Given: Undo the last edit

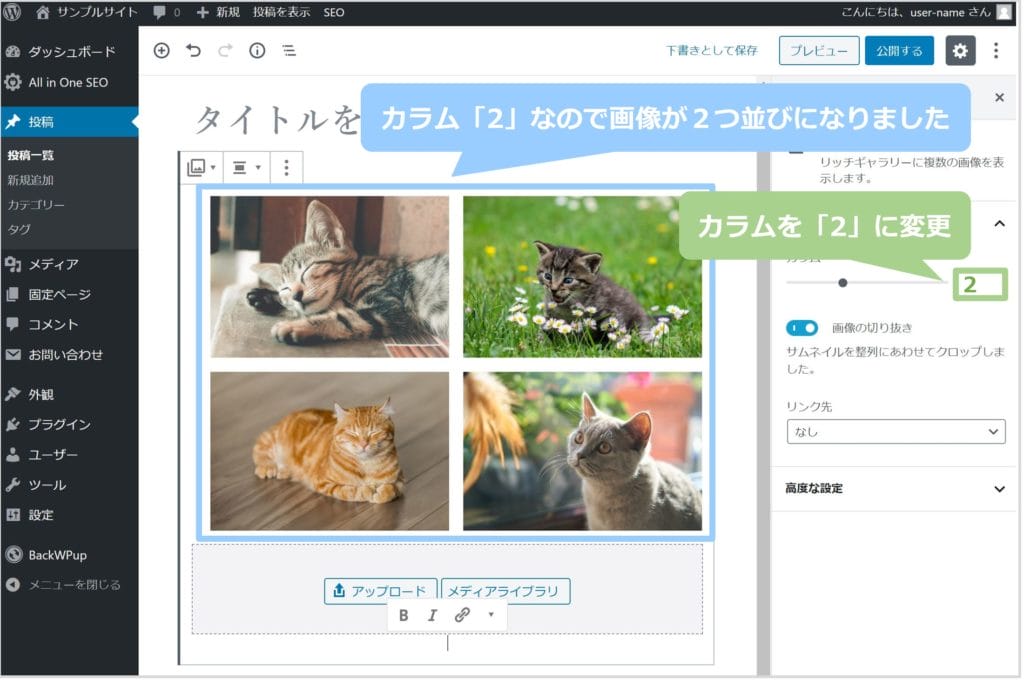Looking at the screenshot, I should click(193, 51).
